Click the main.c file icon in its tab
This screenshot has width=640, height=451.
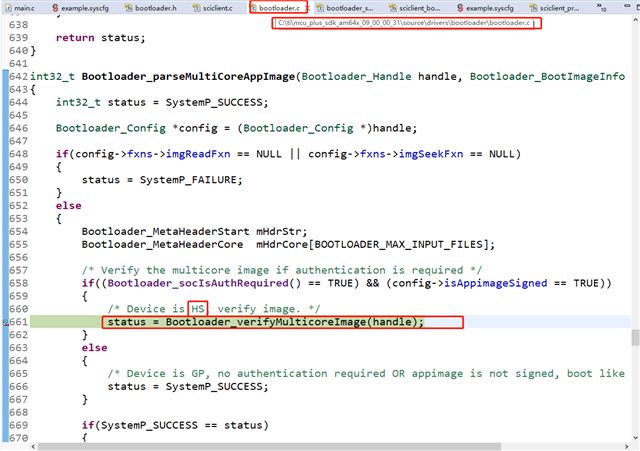click(x=9, y=8)
